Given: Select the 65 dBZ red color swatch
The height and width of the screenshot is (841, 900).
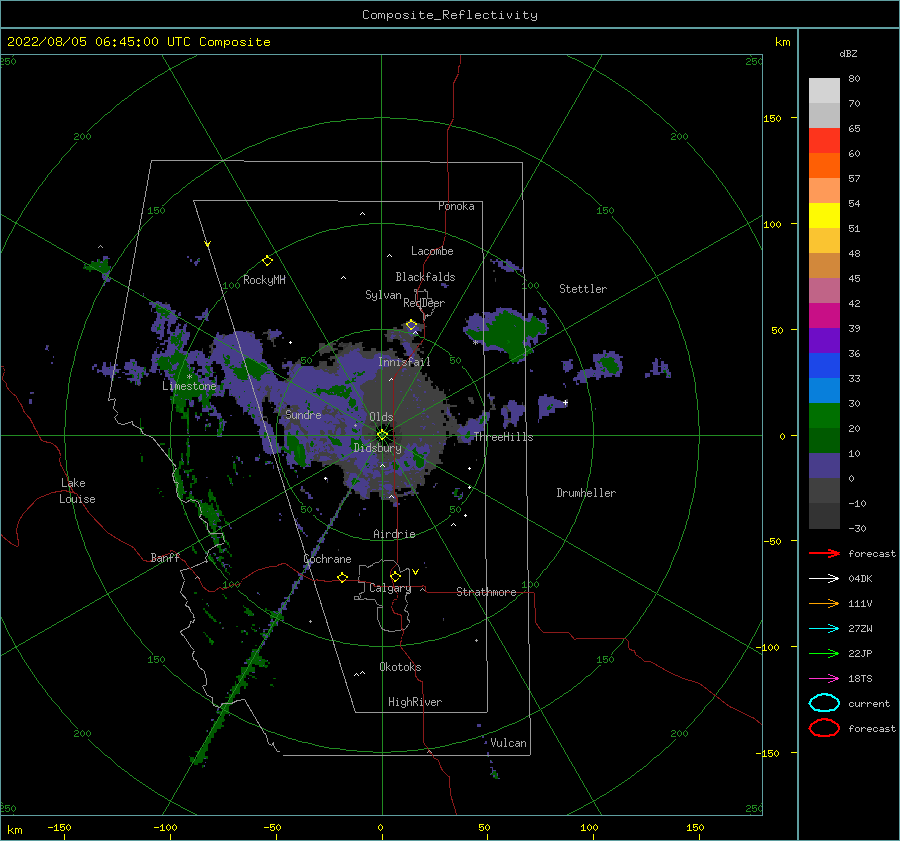Looking at the screenshot, I should (x=824, y=140).
